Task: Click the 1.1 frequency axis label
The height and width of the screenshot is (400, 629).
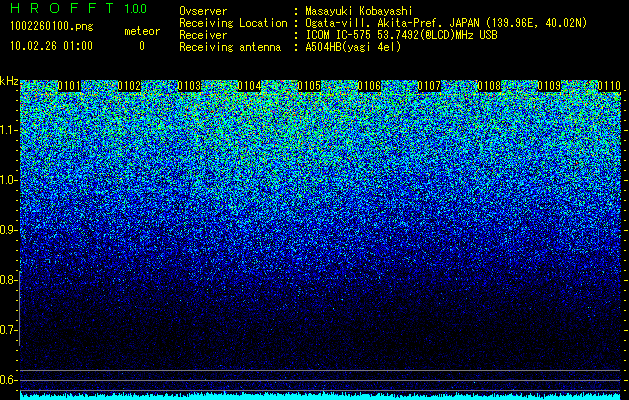Action: [8, 131]
